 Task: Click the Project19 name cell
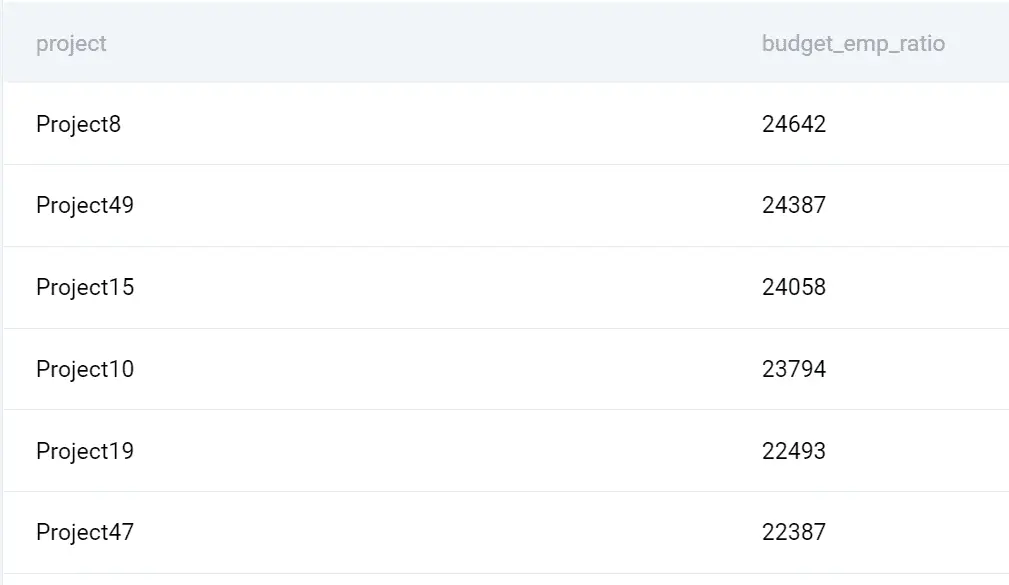coord(85,451)
